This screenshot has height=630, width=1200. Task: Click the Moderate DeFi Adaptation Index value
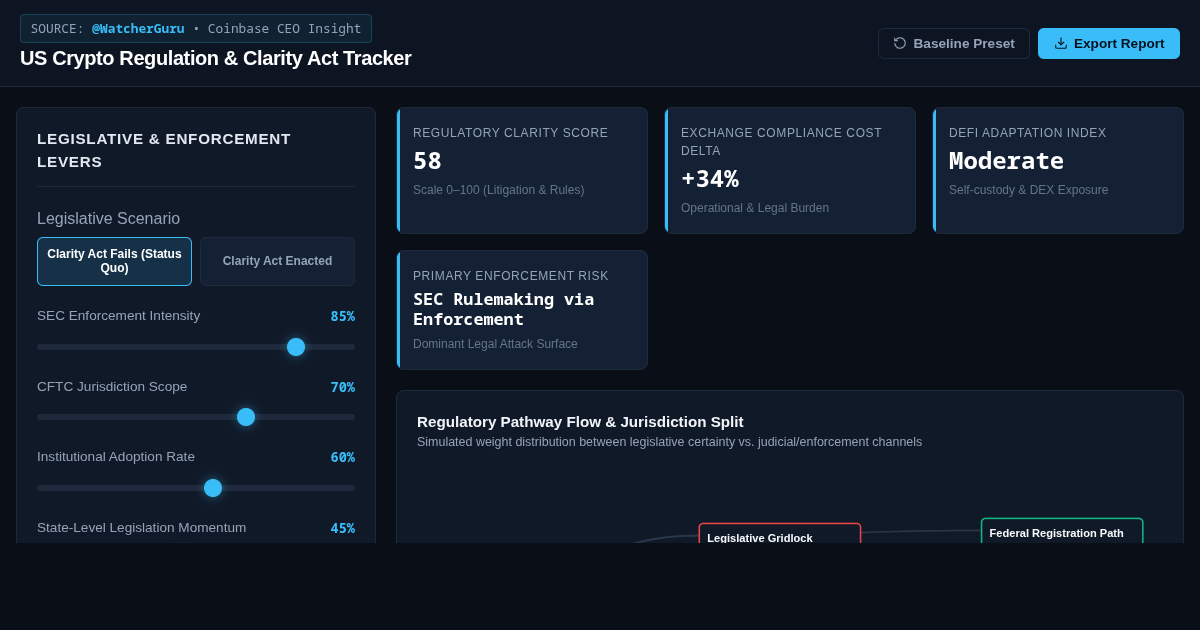1006,161
